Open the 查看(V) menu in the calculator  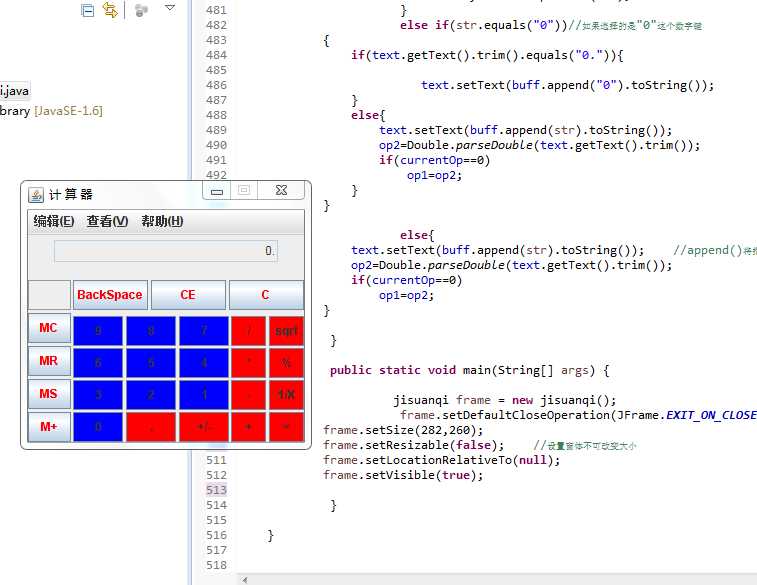pos(107,221)
